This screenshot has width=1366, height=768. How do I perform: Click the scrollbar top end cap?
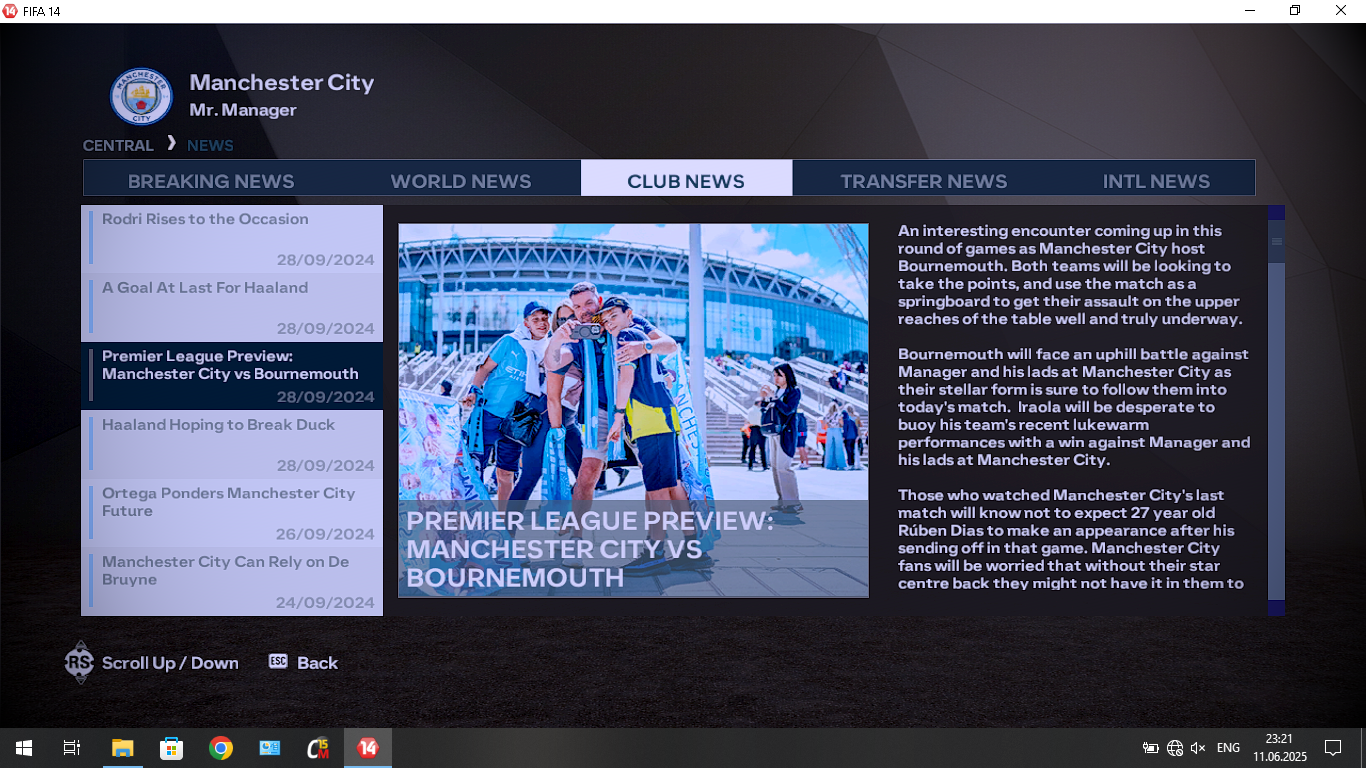(1276, 213)
